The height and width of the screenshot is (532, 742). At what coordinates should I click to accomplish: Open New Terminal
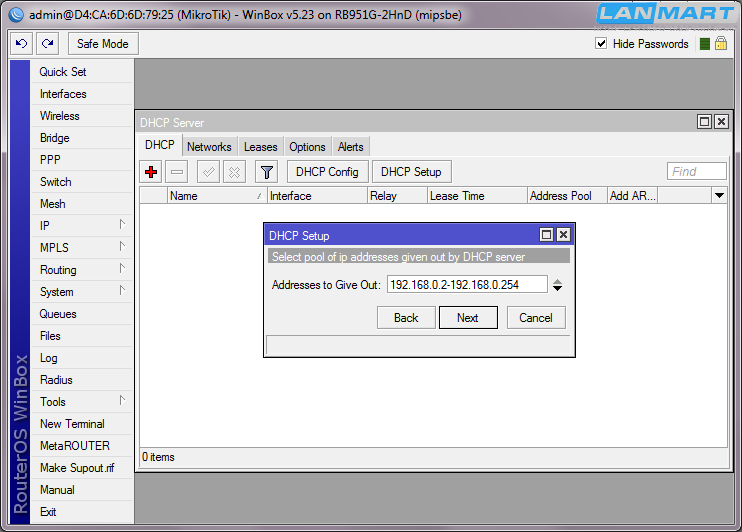point(81,424)
